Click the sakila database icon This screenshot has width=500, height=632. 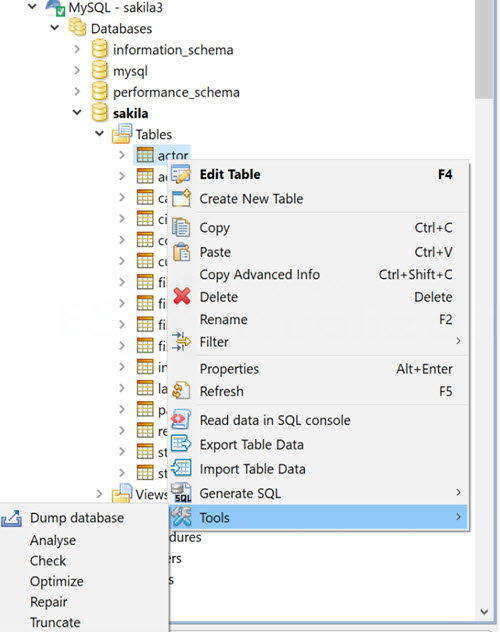coord(100,112)
